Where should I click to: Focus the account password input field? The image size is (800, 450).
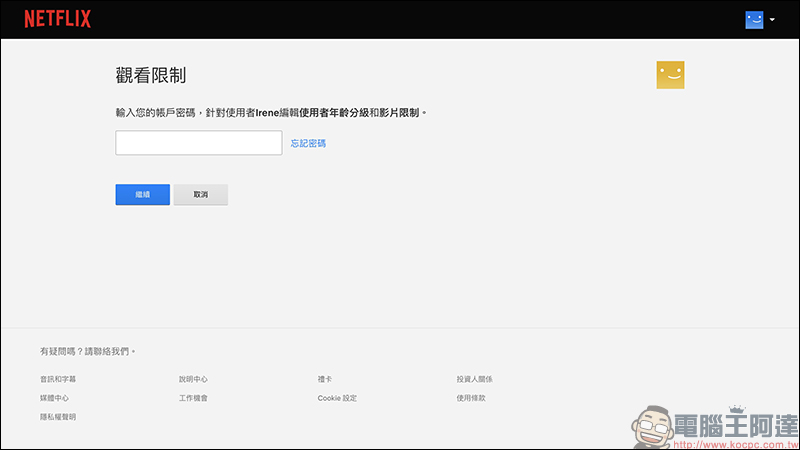pos(198,143)
